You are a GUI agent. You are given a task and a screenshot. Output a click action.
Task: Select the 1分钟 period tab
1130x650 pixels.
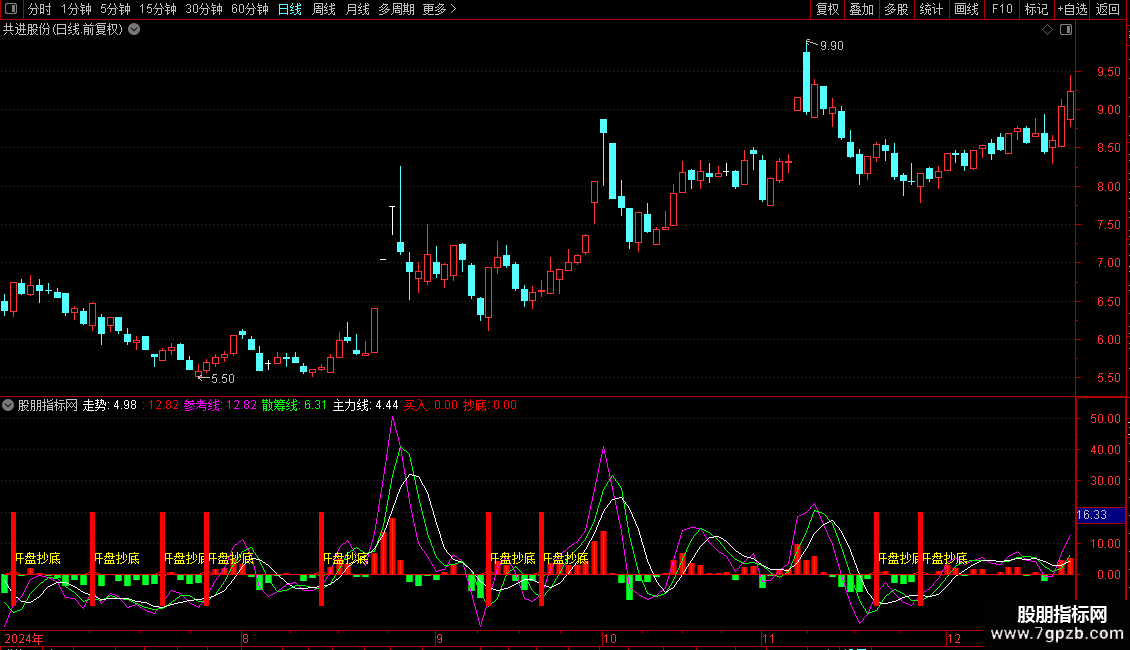pos(76,9)
